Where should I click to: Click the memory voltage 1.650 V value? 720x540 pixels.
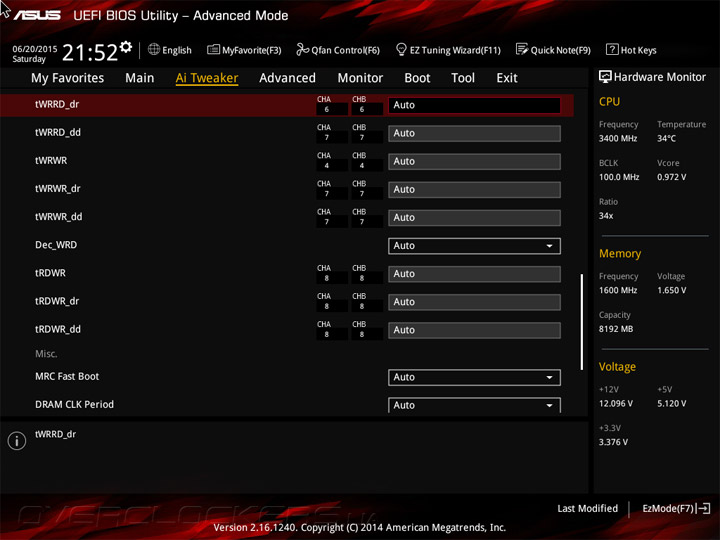671,290
